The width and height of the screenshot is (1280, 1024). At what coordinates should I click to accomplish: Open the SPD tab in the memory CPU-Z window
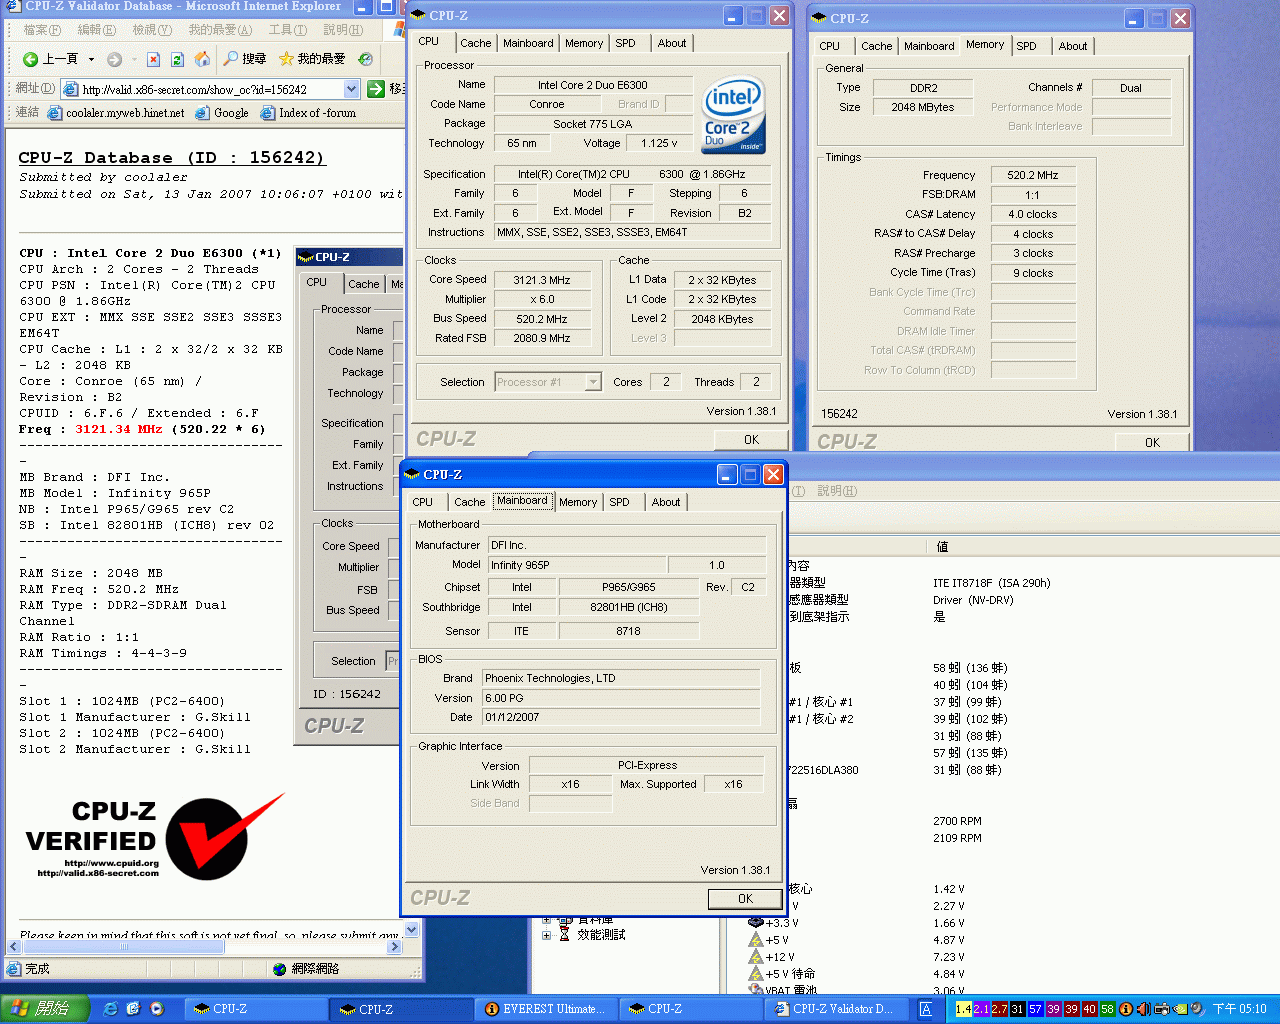pyautogui.click(x=1026, y=46)
